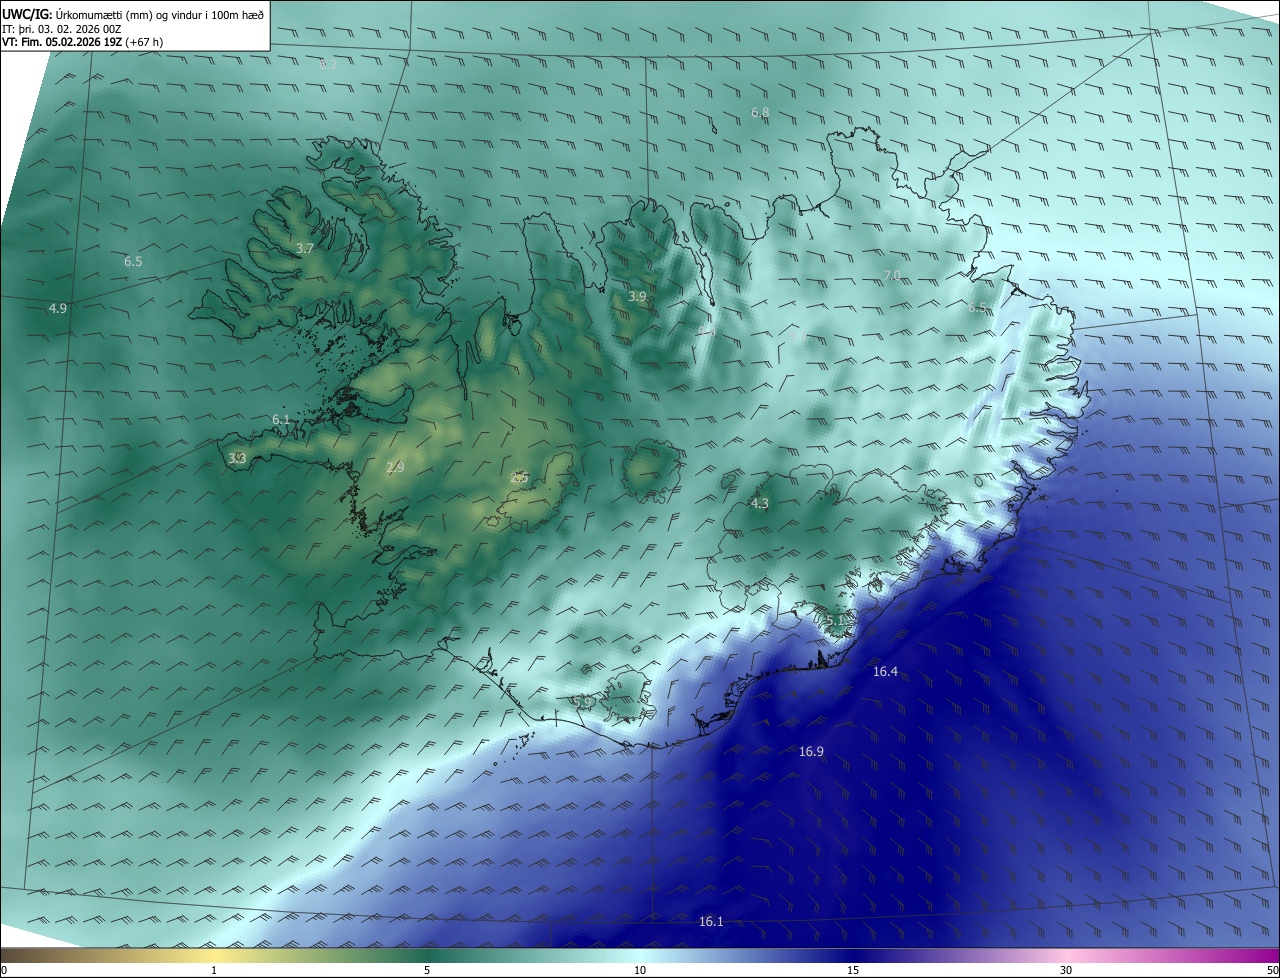The width and height of the screenshot is (1280, 978).
Task: Click the 16.4 value offshore
Action: [x=885, y=672]
